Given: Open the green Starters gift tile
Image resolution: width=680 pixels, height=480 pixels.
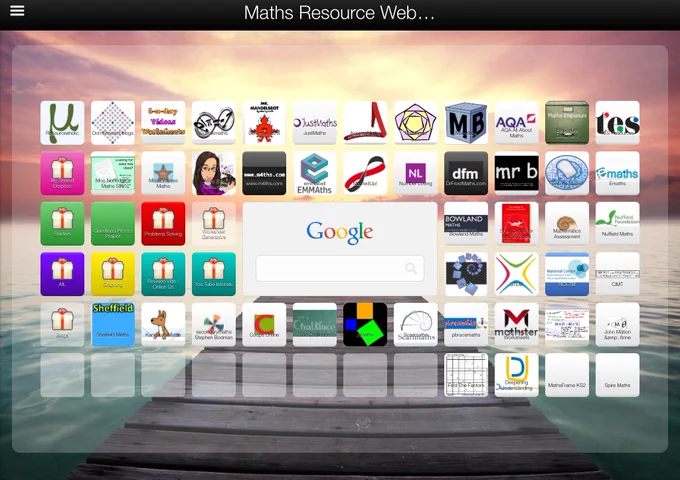Looking at the screenshot, I should coord(62,224).
